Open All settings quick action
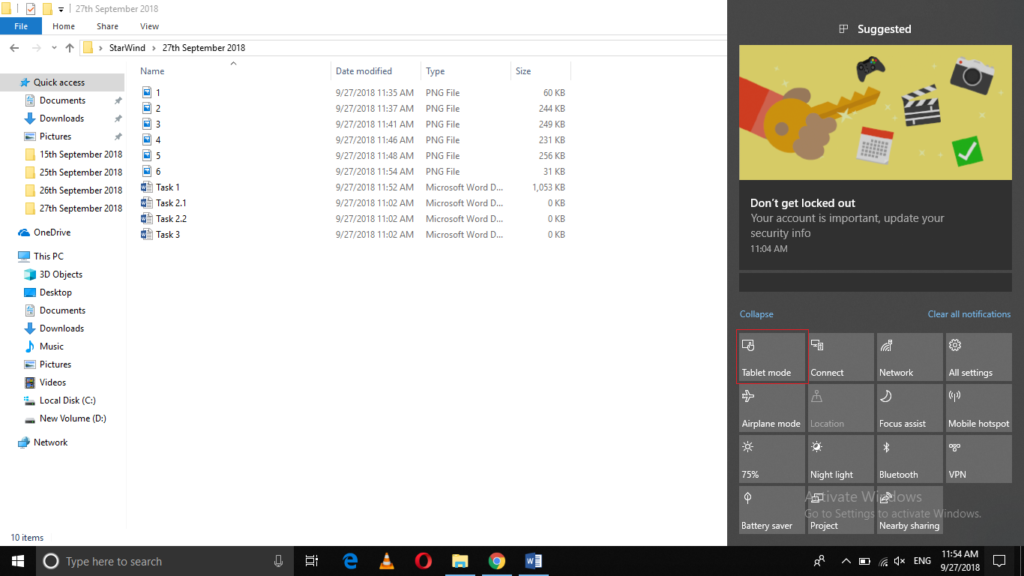Image resolution: width=1024 pixels, height=576 pixels. click(977, 357)
